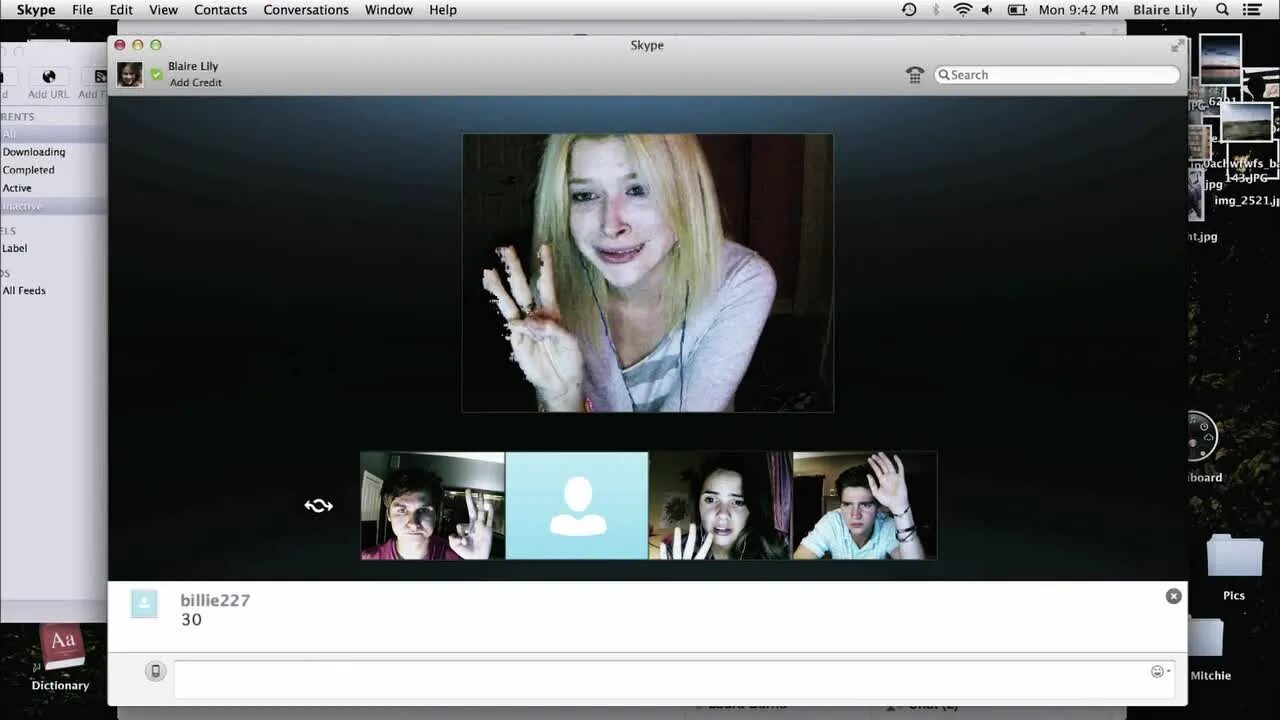Click billie227 avatar icon in chat
The height and width of the screenshot is (720, 1280).
[144, 603]
